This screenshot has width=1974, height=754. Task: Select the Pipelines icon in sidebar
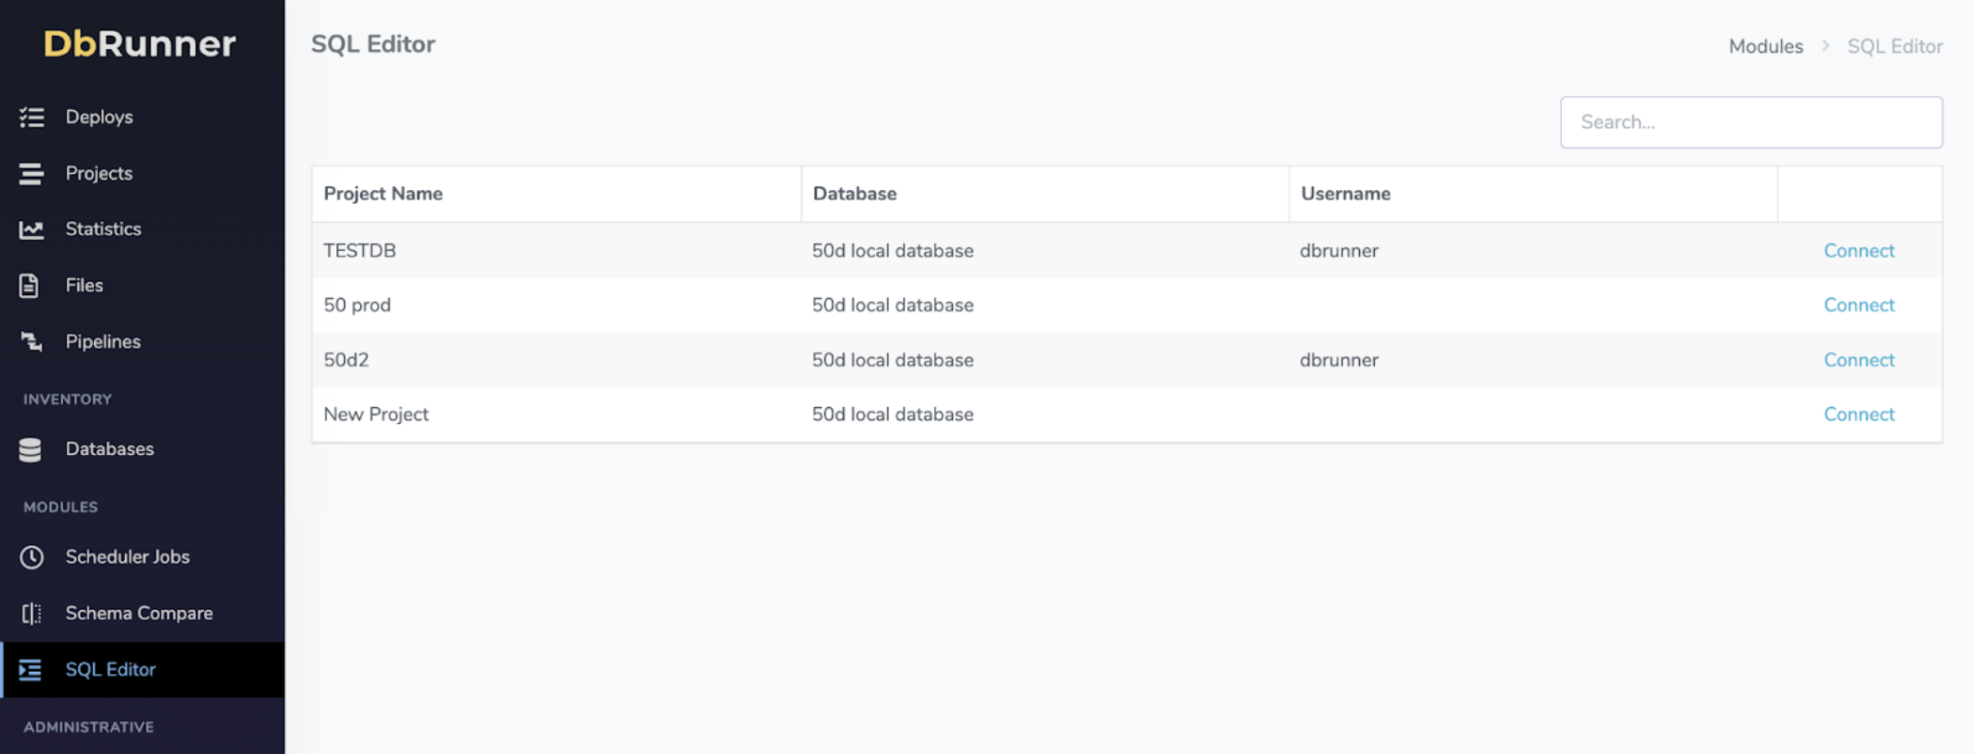[32, 342]
